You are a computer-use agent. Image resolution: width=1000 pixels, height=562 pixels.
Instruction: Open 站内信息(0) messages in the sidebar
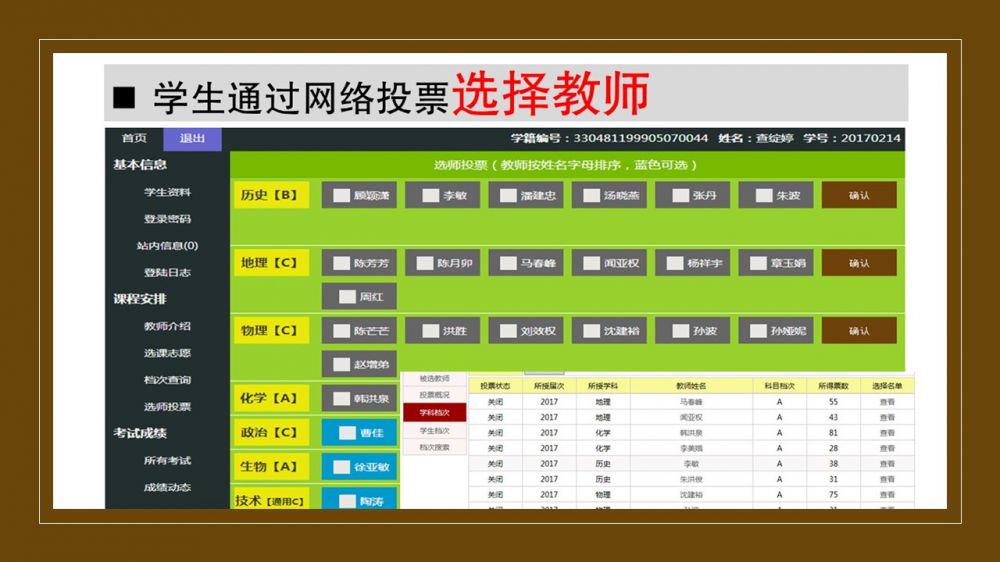tap(167, 246)
